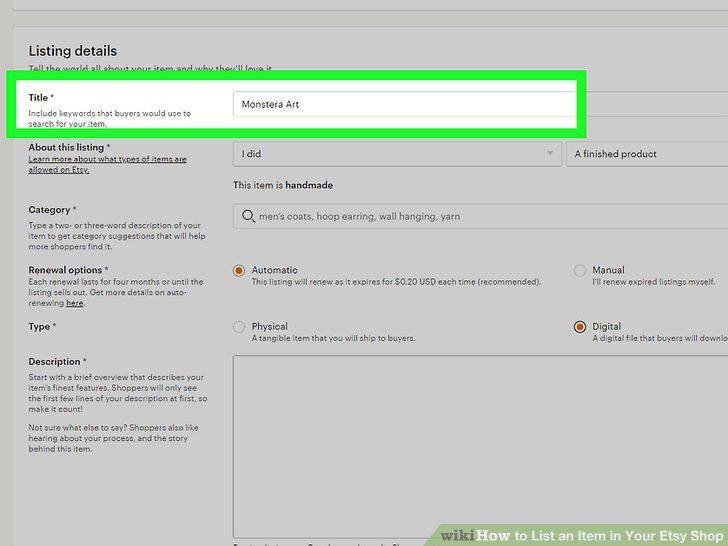The height and width of the screenshot is (546, 728).
Task: Click the Category search box
Action: [x=480, y=216]
